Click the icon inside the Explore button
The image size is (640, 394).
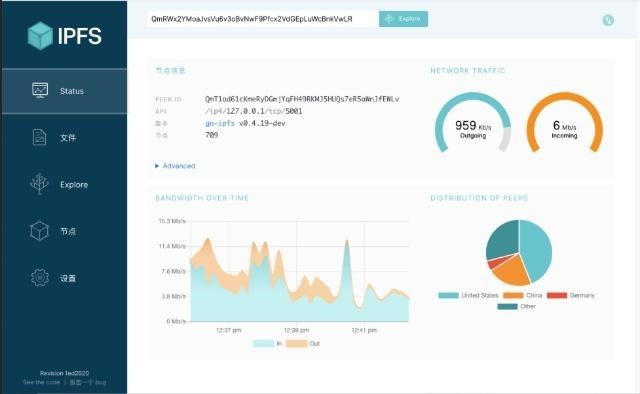click(389, 19)
